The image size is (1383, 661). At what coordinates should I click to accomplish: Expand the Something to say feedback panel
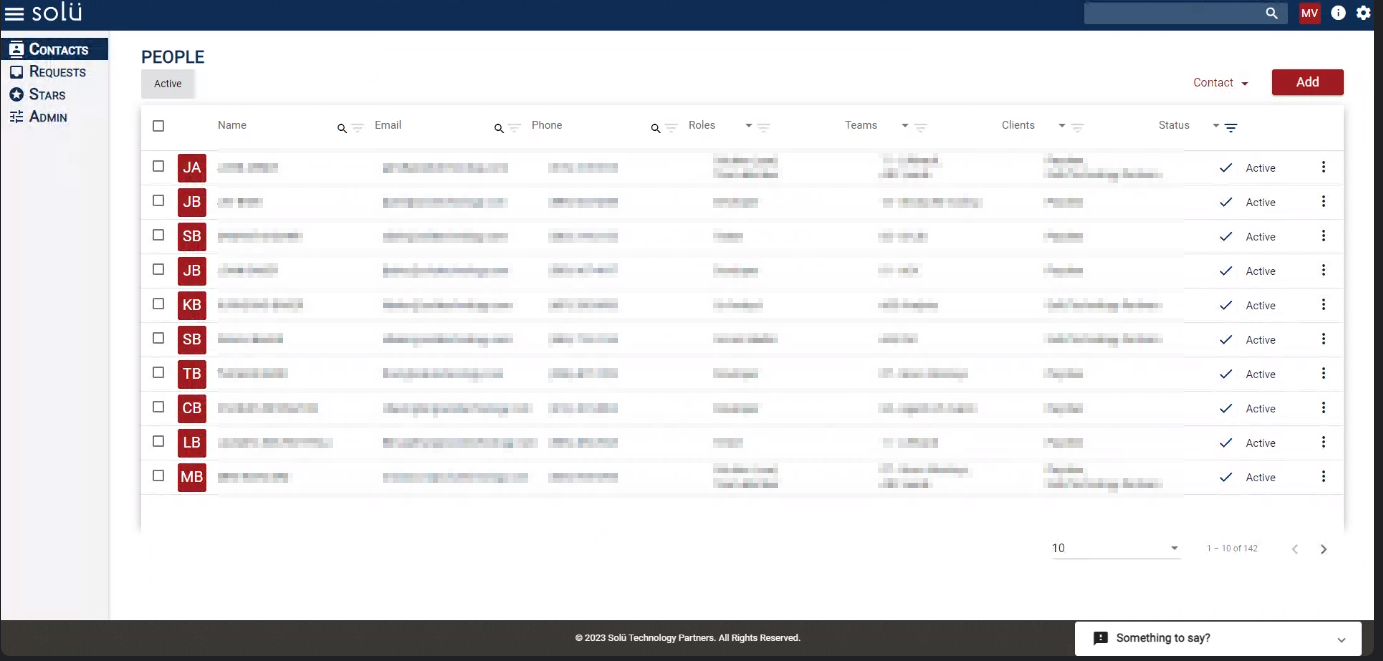point(1341,639)
